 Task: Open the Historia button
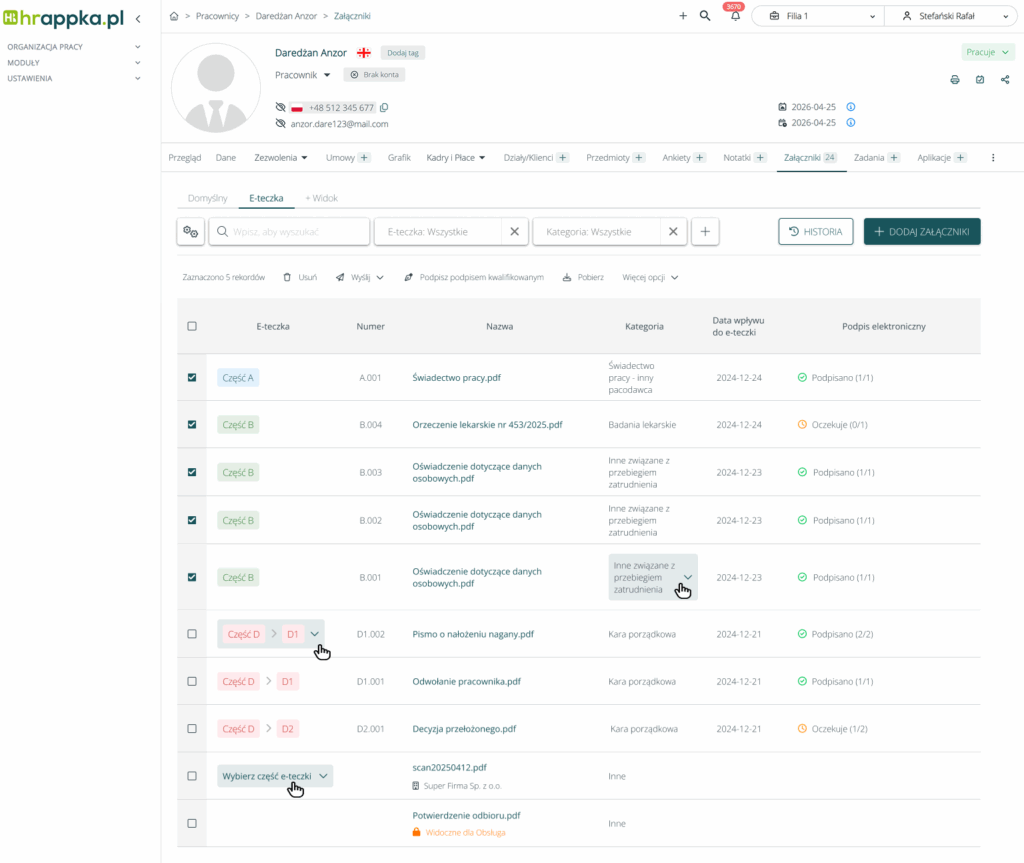[x=816, y=232]
